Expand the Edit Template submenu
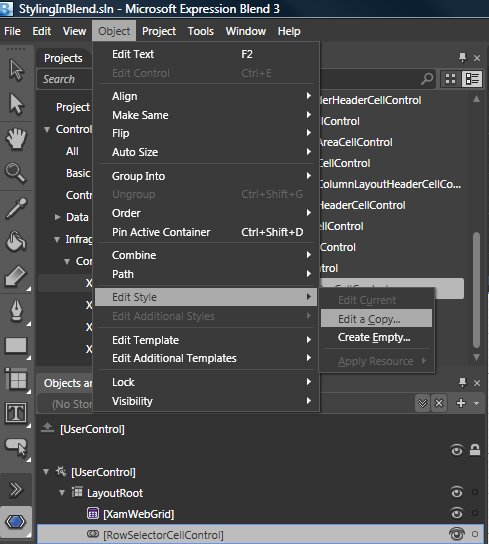 [x=206, y=340]
